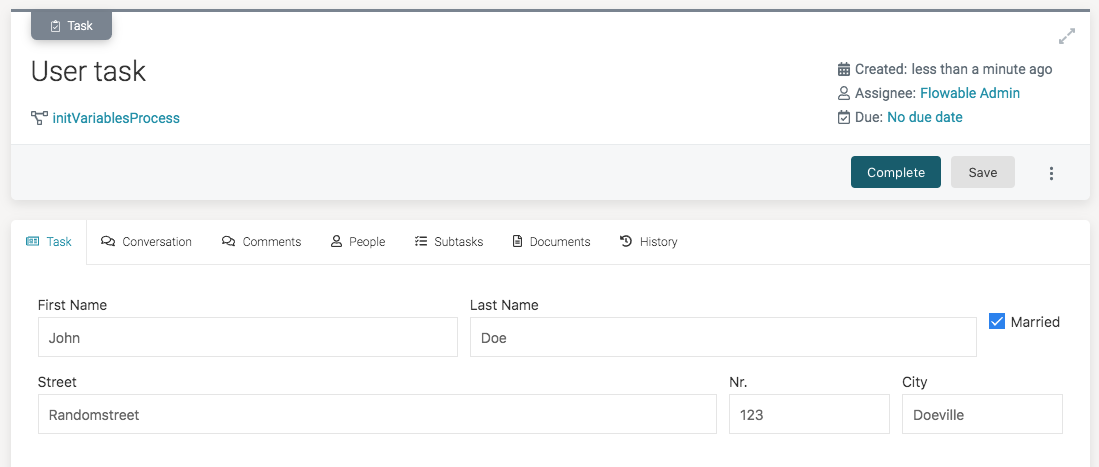Click the Task type badge
Viewport: 1099px width, 467px height.
[71, 26]
